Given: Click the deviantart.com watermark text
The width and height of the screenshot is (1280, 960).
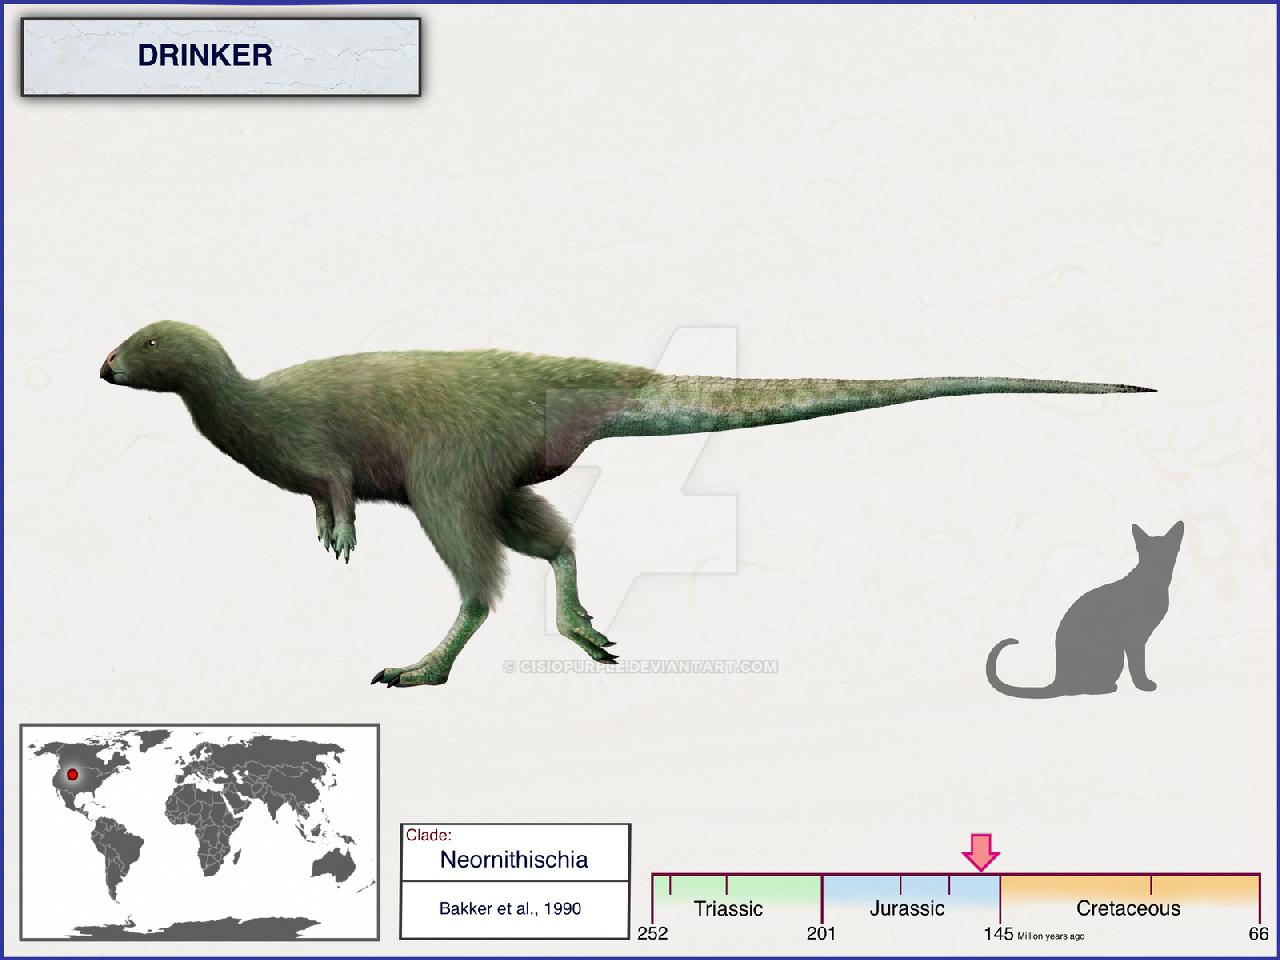Looking at the screenshot, I should coord(641,666).
